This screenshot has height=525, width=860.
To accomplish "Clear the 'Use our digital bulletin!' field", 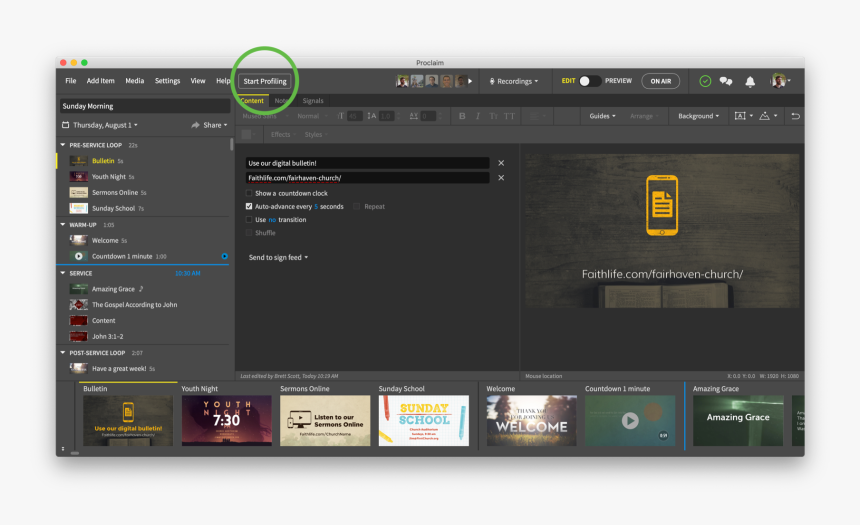I will pos(501,163).
